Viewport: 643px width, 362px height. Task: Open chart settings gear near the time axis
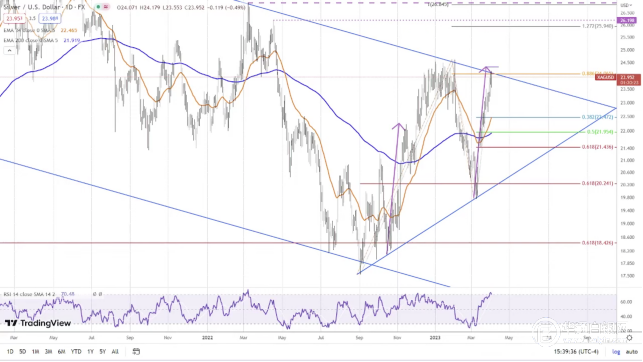tap(629, 338)
